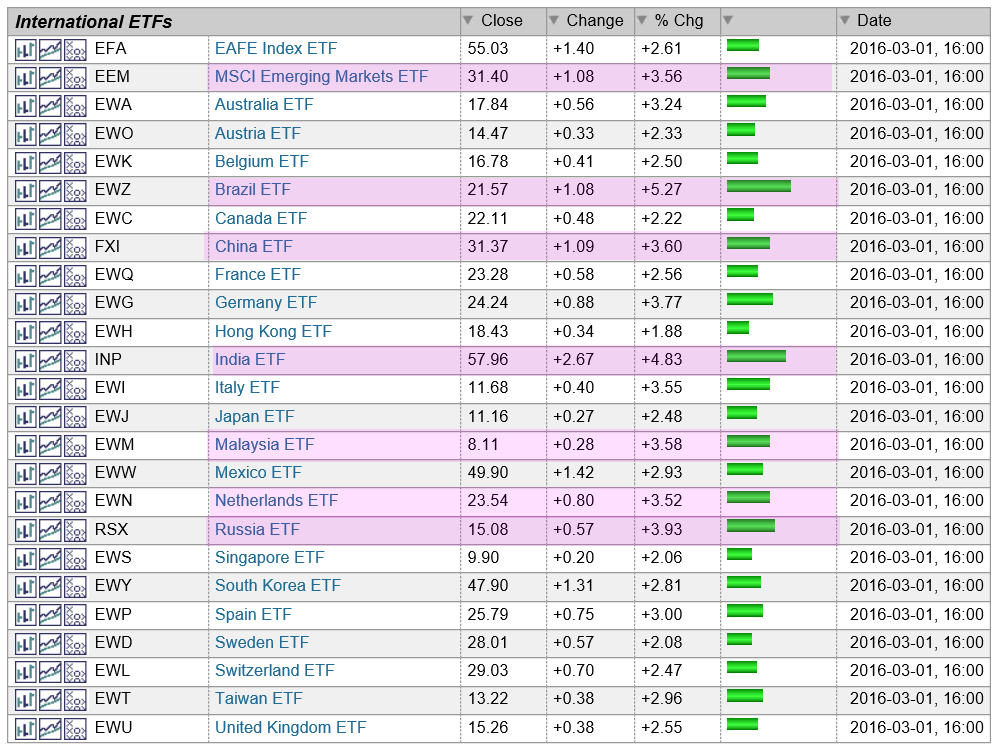The width and height of the screenshot is (1001, 751).
Task: Open the point & figure icon for FXI
Action: (x=75, y=247)
